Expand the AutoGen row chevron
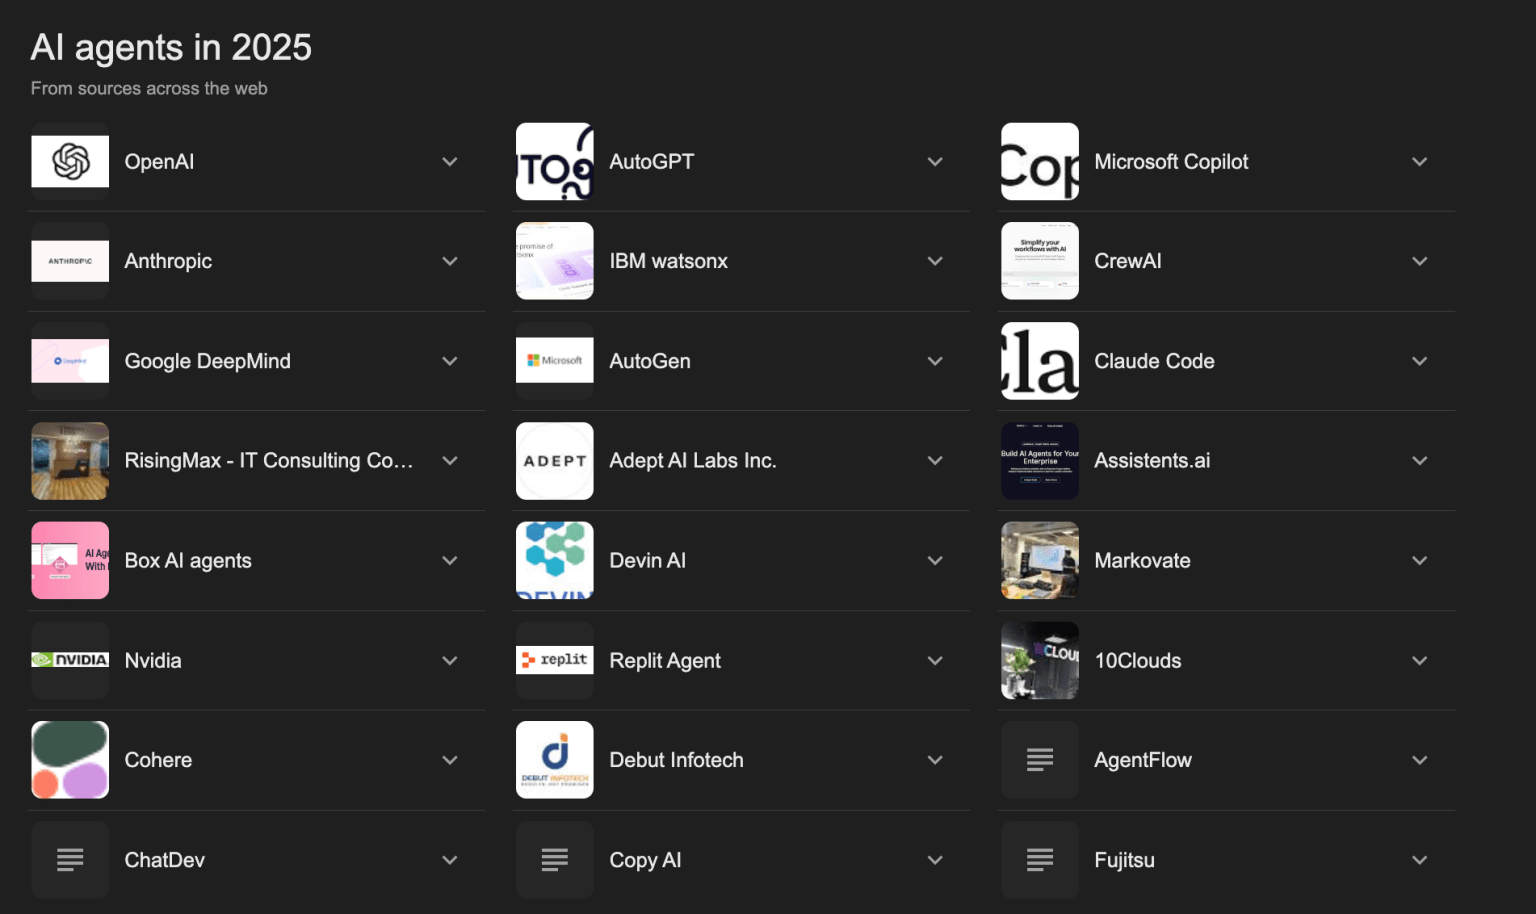The height and width of the screenshot is (914, 1536). 935,361
